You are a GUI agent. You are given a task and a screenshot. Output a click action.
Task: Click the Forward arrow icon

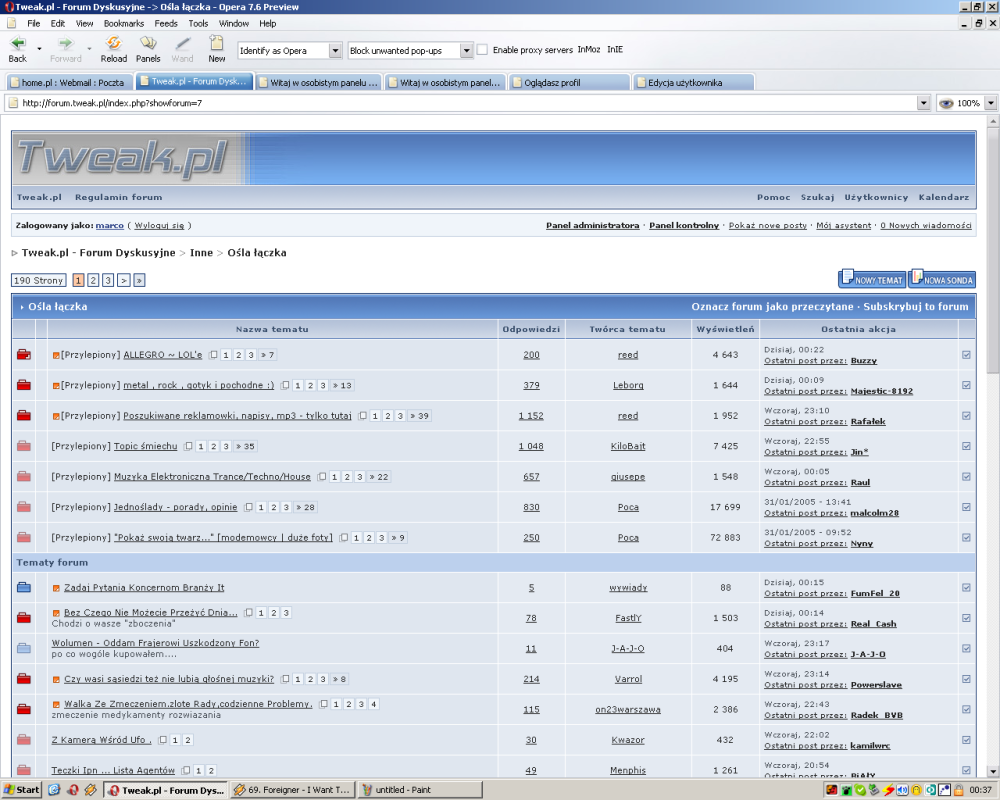(x=65, y=43)
